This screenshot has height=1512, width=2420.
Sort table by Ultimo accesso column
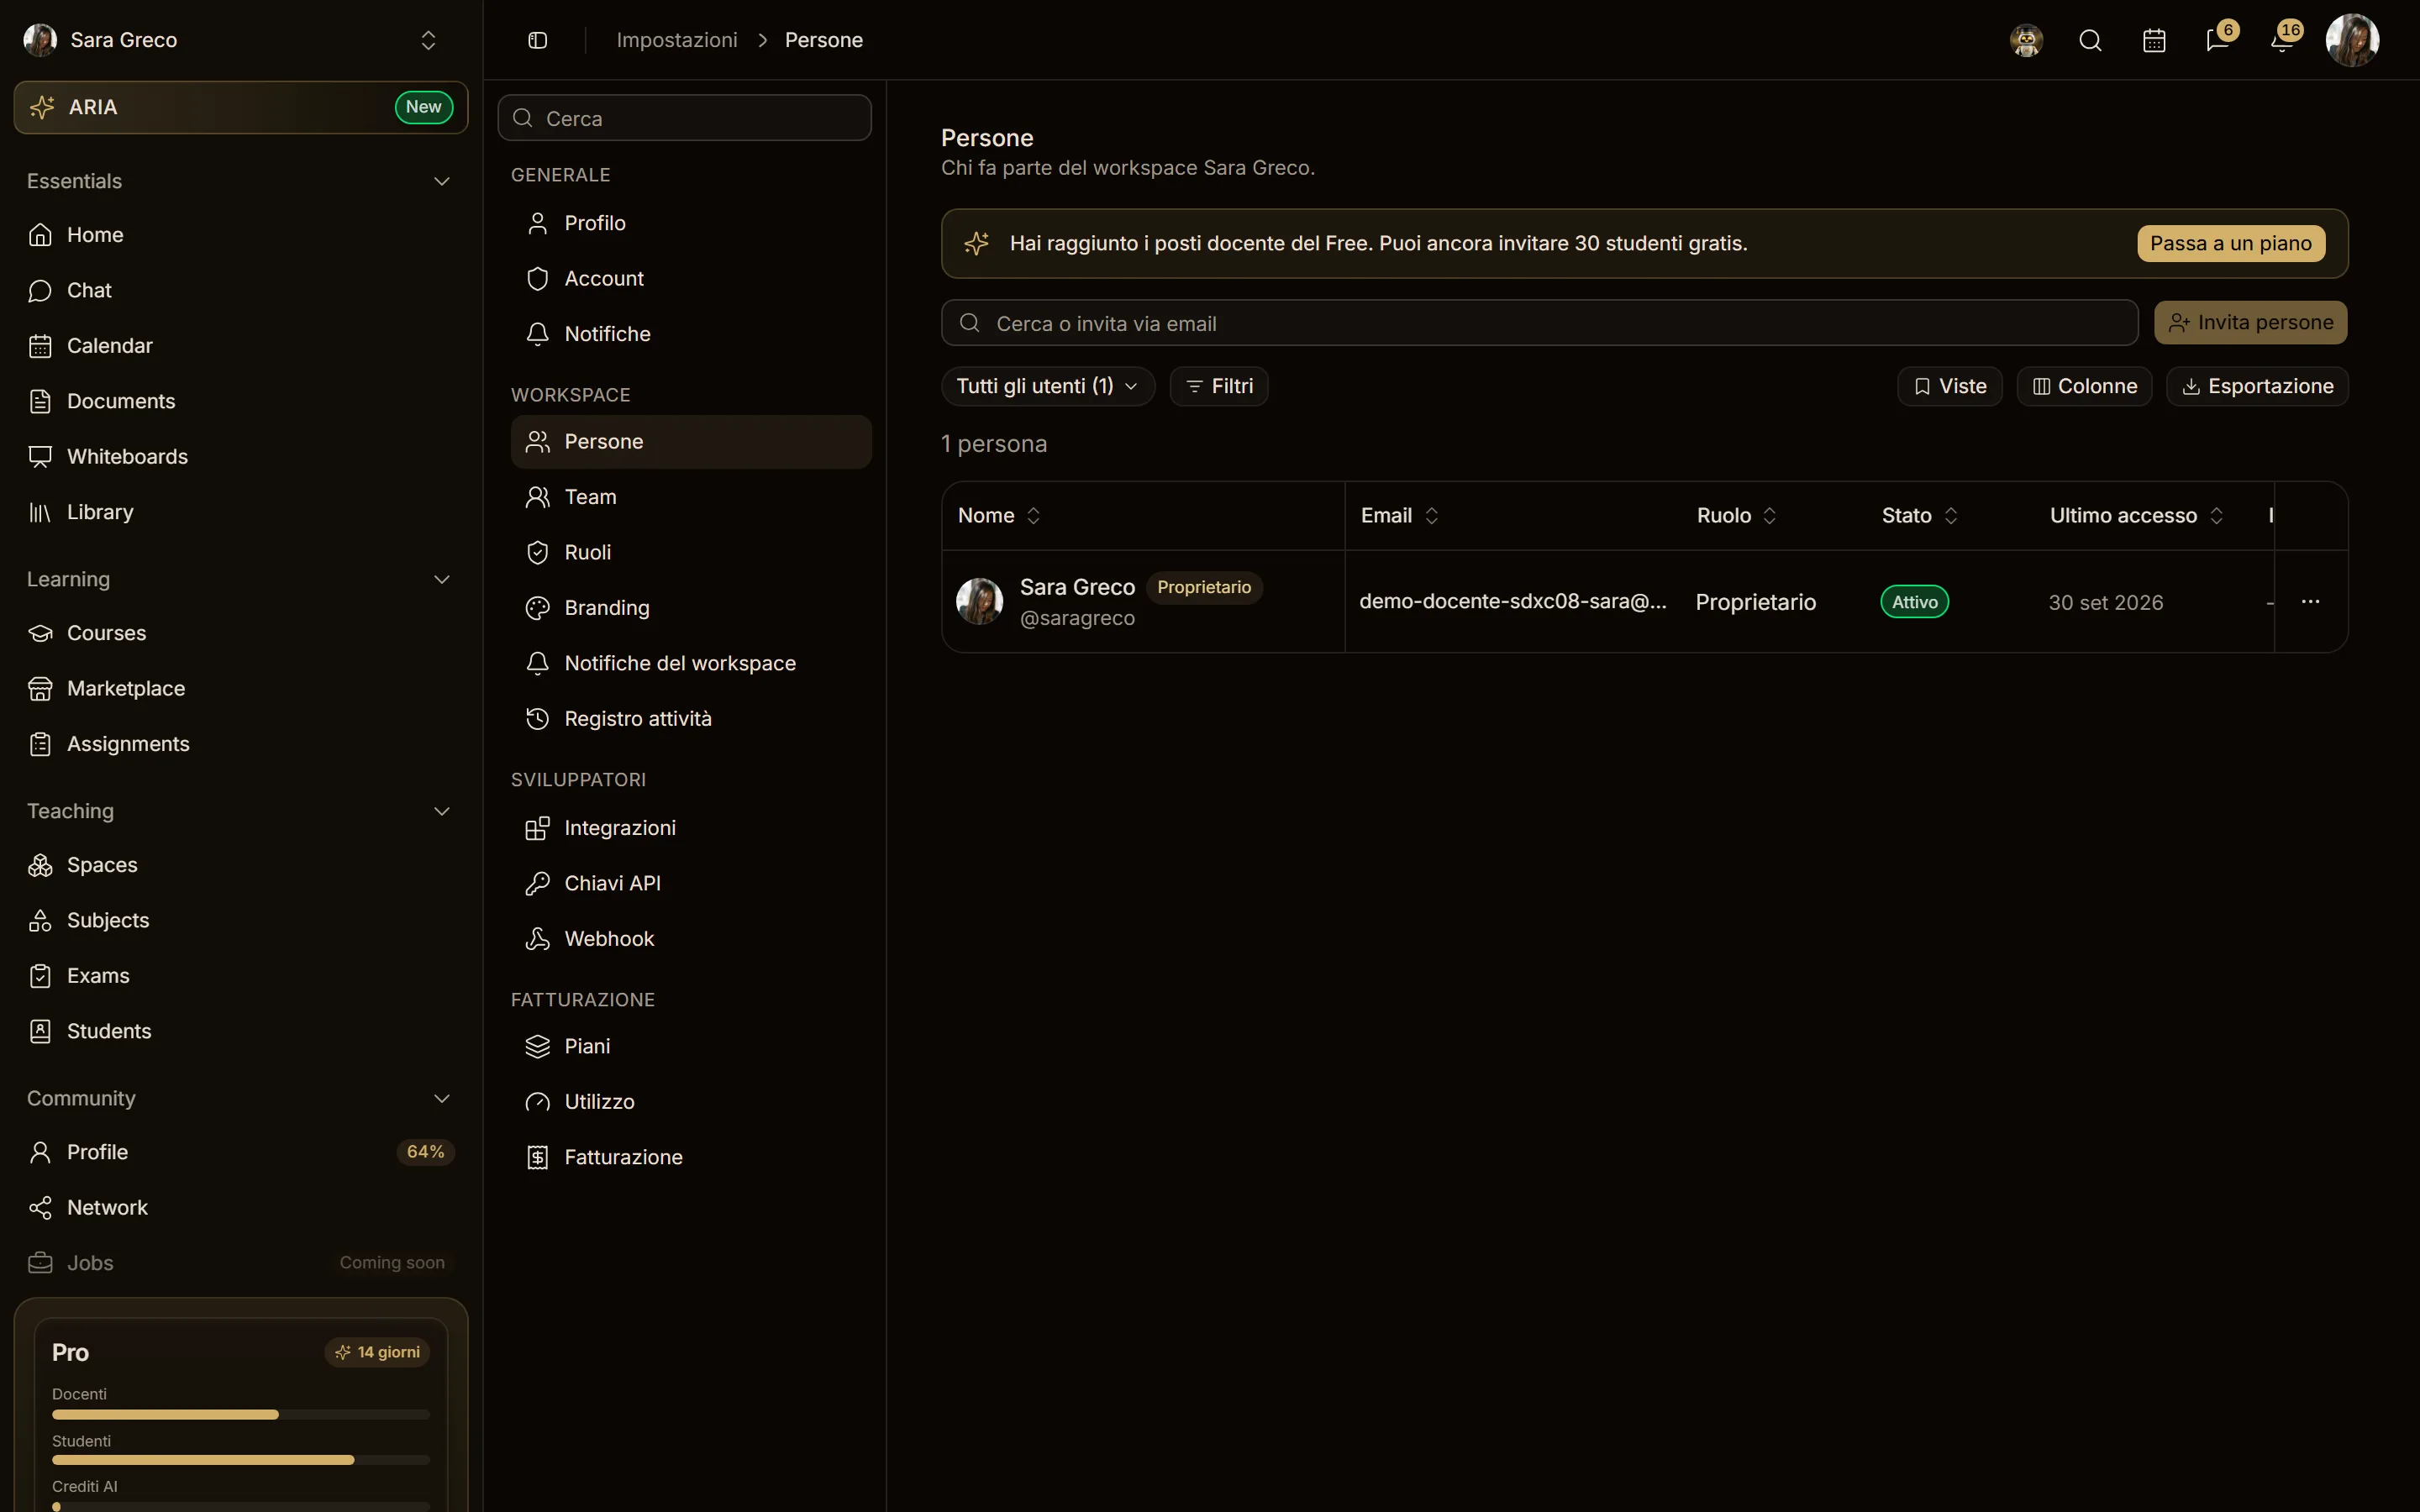coord(2136,516)
